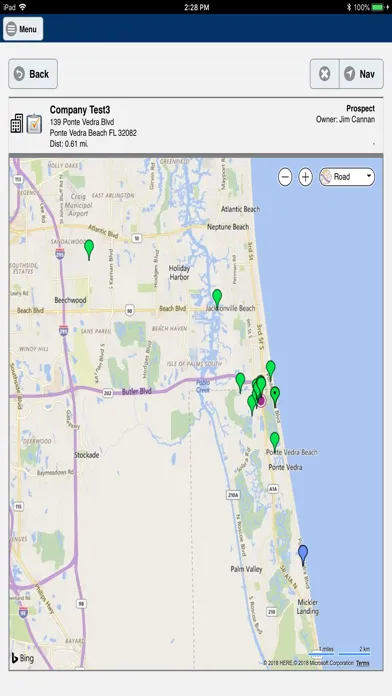The height and width of the screenshot is (696, 392).
Task: Zoom in the map with plus button
Action: tap(305, 177)
